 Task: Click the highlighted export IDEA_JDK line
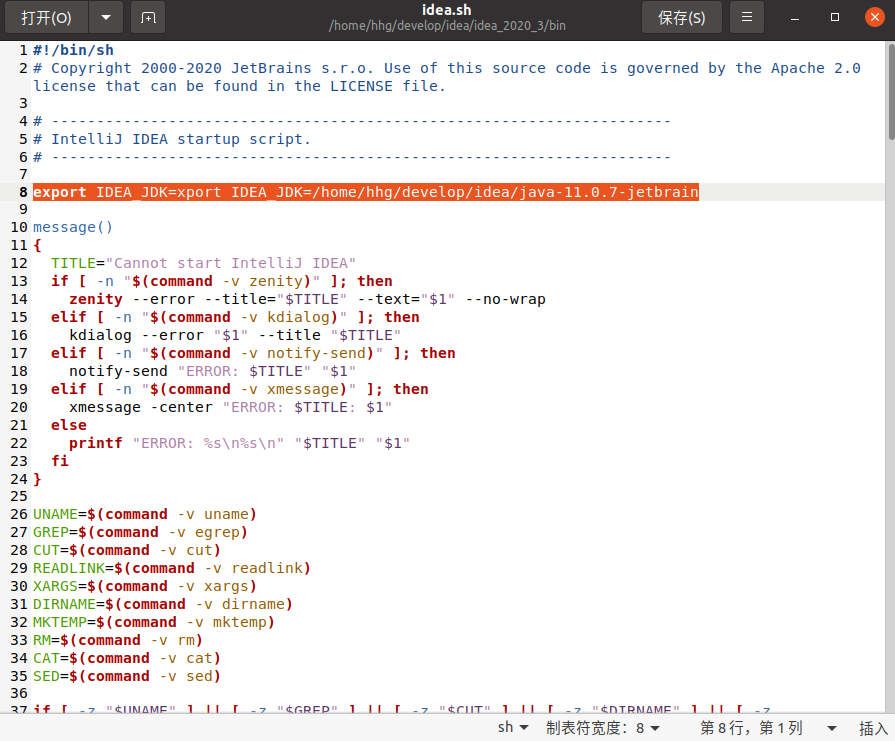[x=365, y=192]
